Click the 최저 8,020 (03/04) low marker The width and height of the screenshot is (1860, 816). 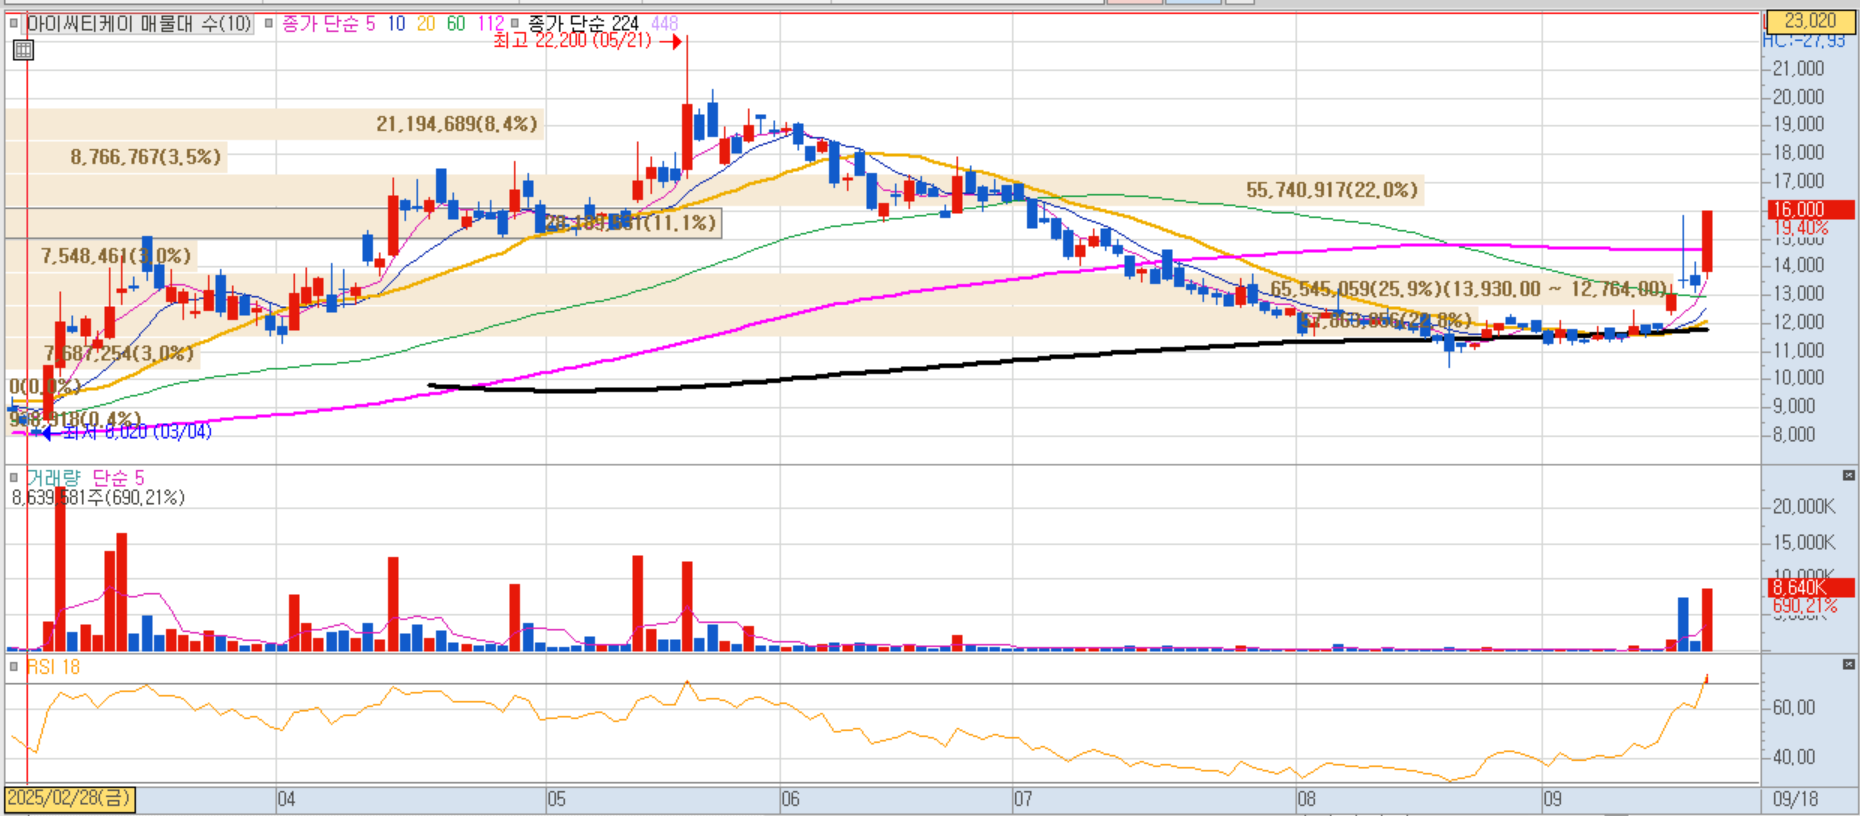(126, 432)
